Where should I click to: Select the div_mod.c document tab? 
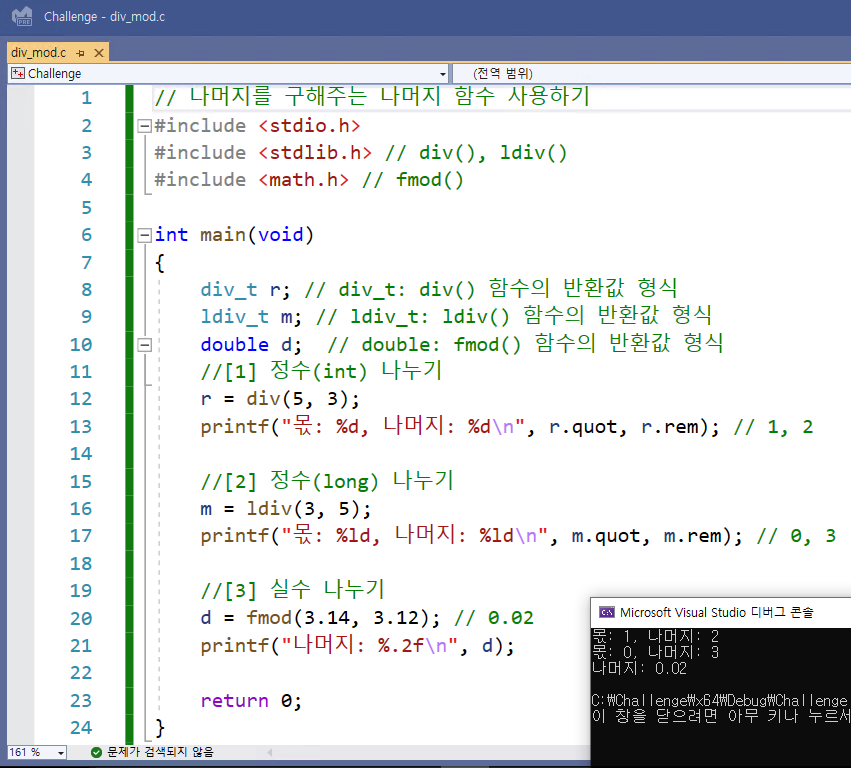pos(38,52)
